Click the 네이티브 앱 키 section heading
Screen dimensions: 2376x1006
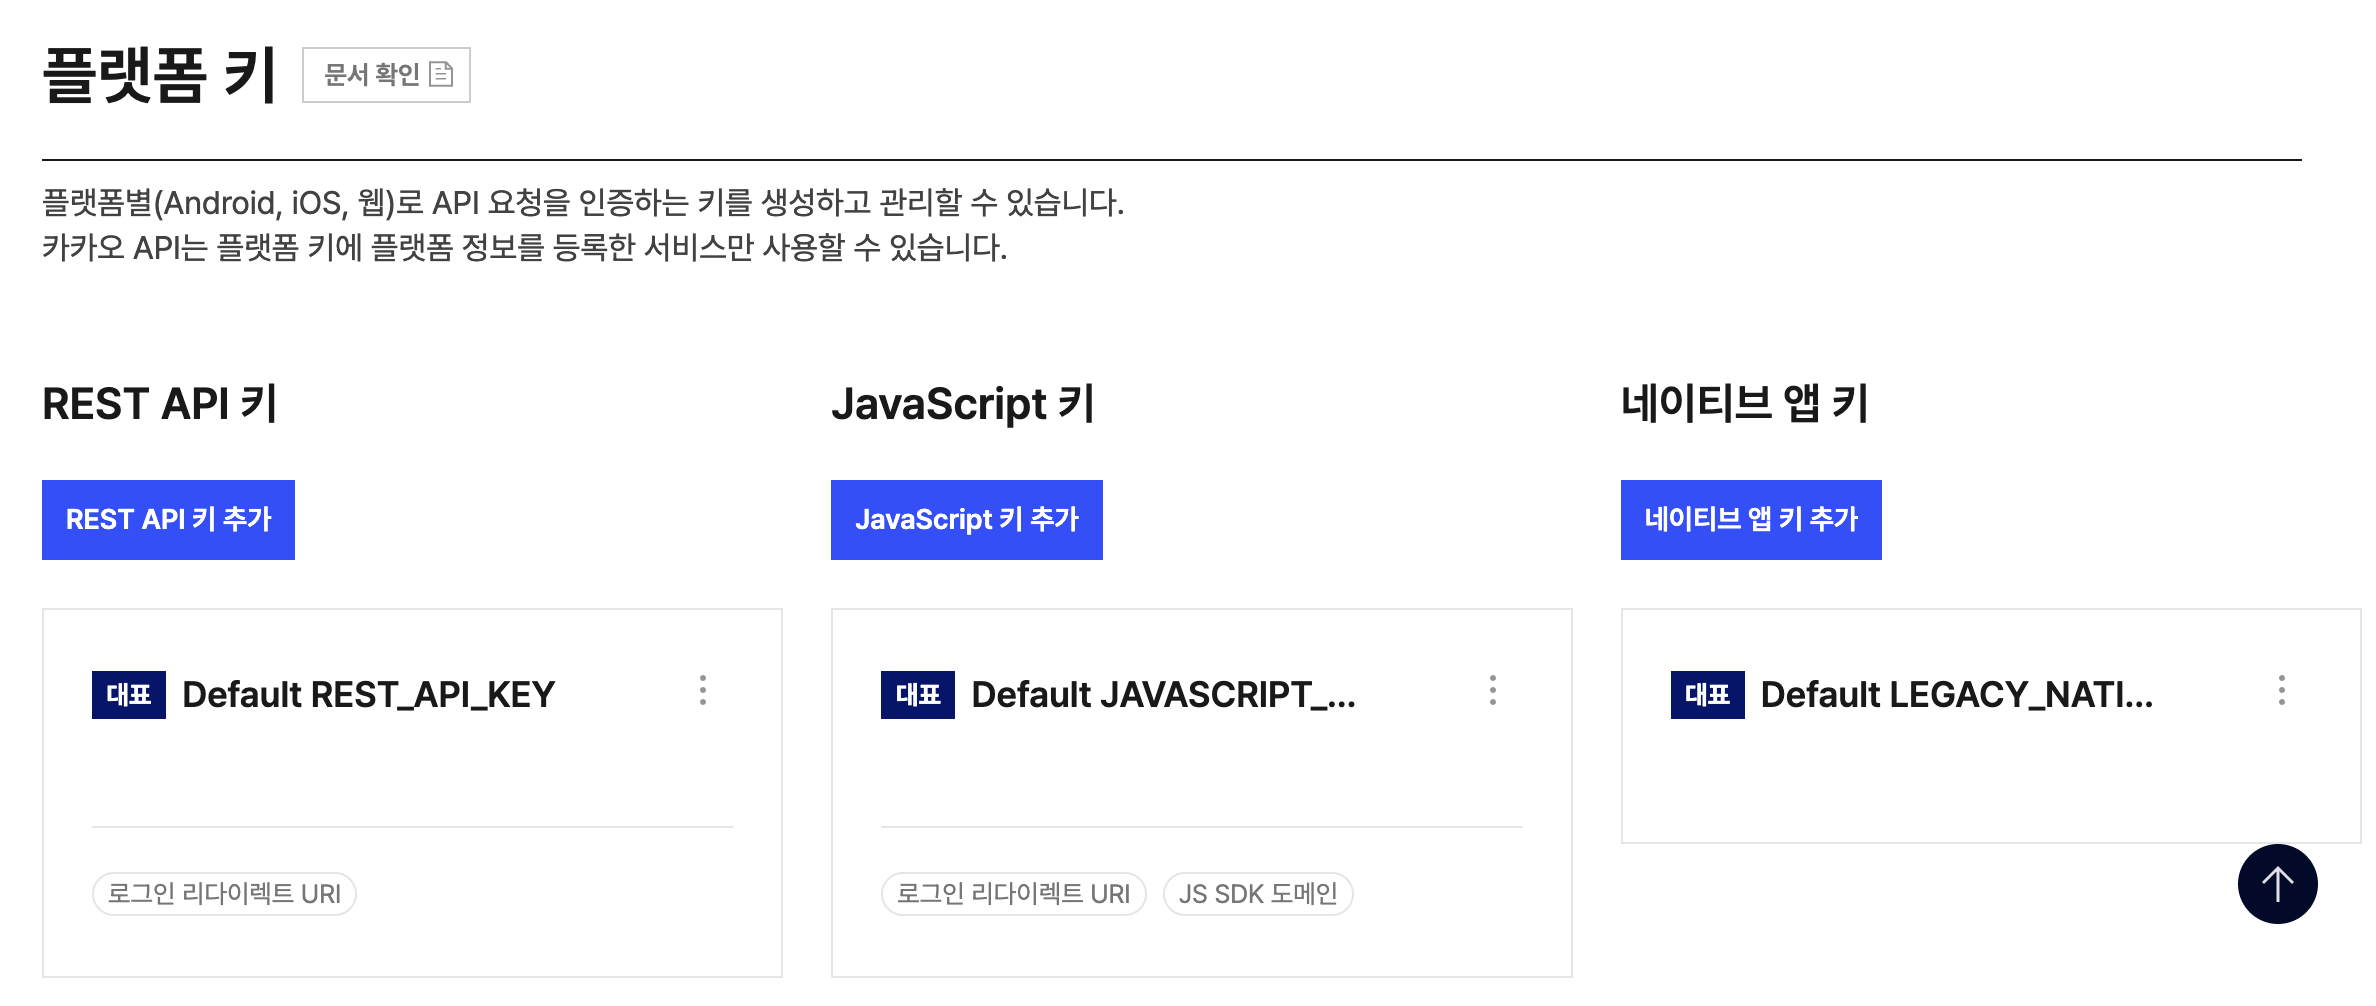1745,404
